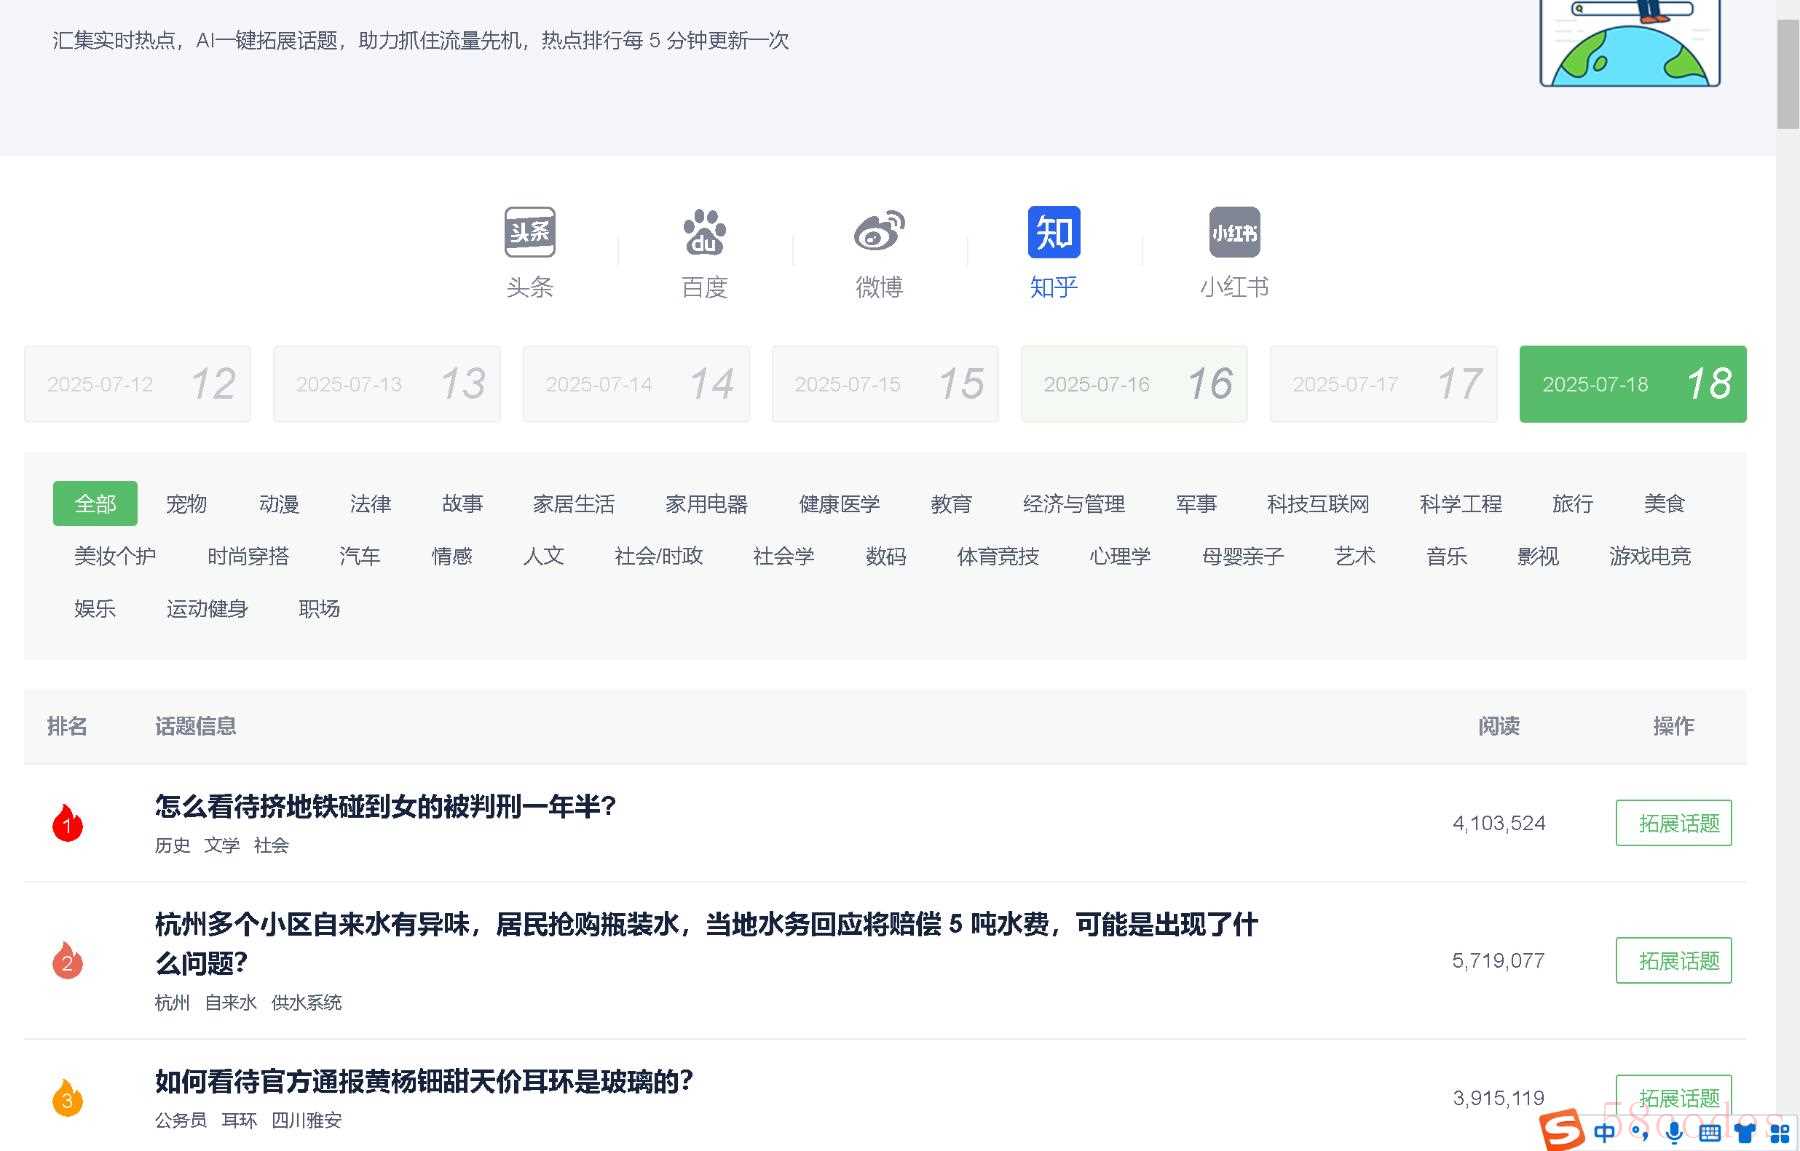Filter topics by 运动健身
The width and height of the screenshot is (1800, 1151).
point(207,608)
